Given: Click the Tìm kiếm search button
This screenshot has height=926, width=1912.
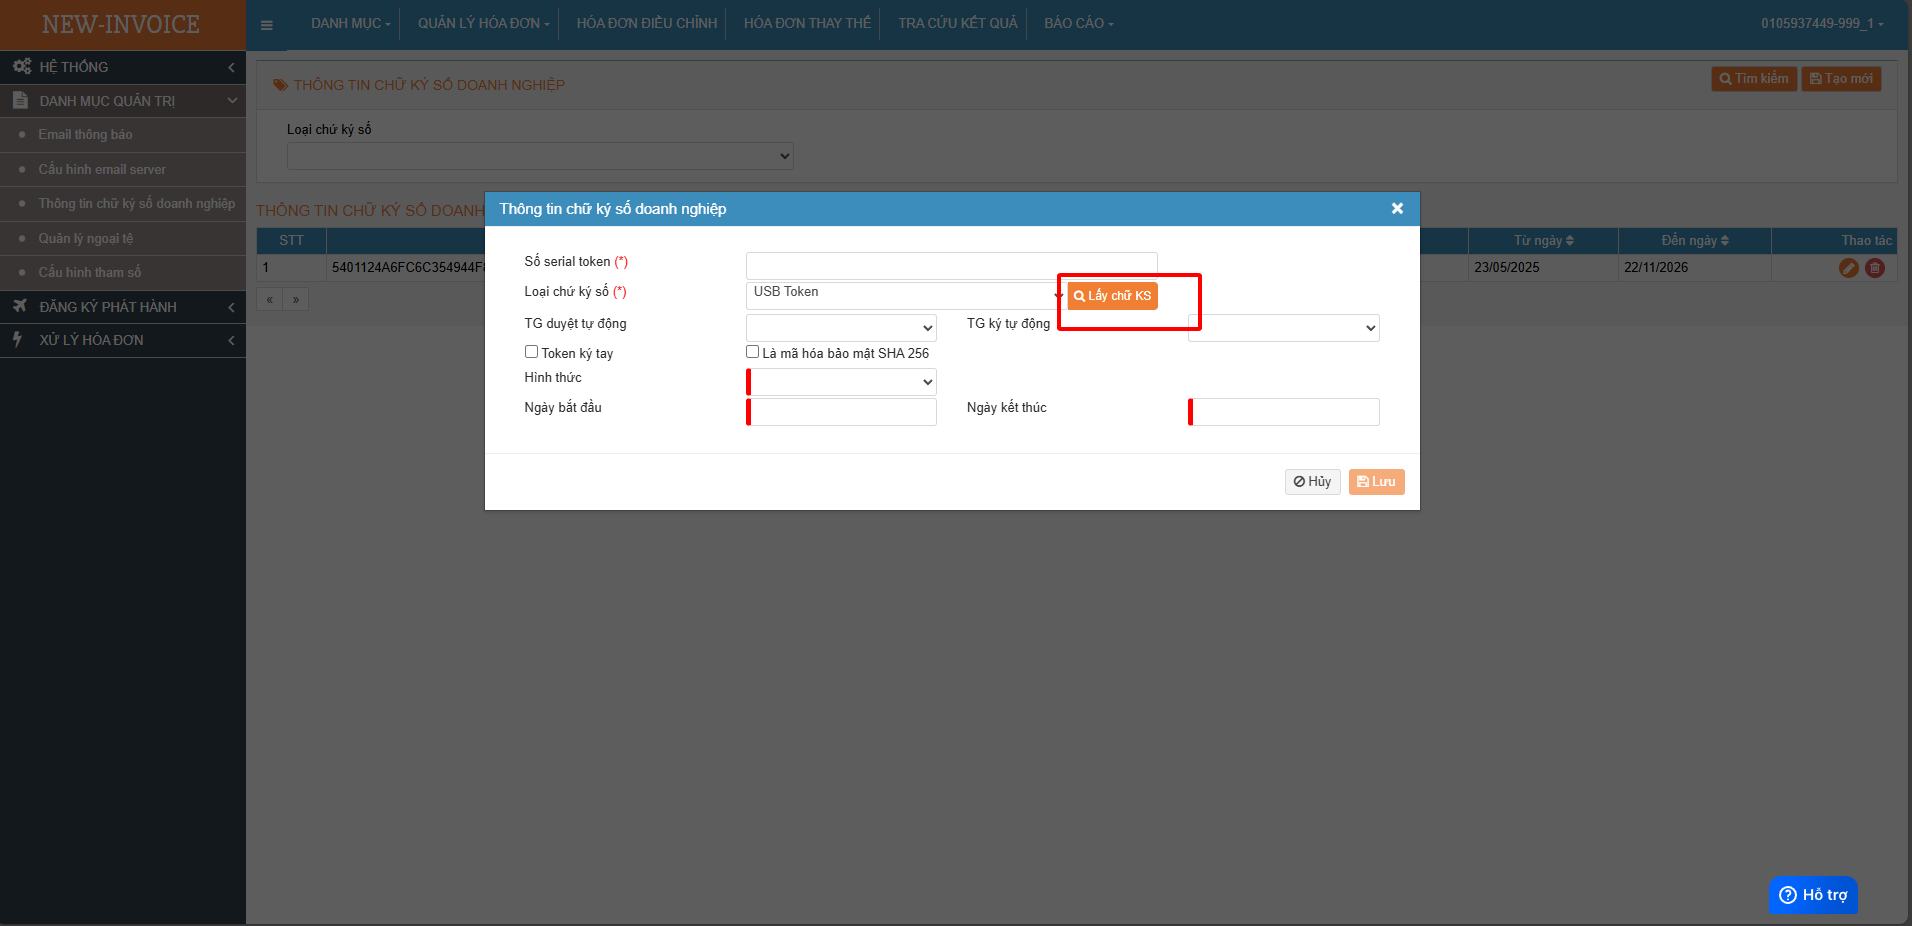Looking at the screenshot, I should click(1754, 79).
